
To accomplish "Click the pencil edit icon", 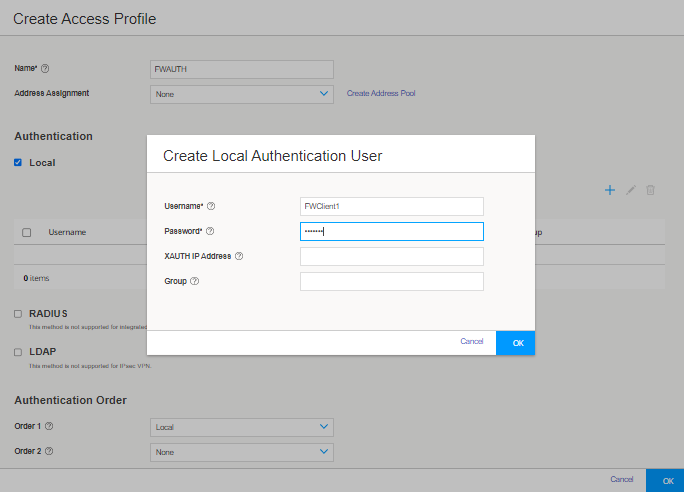I will (x=631, y=190).
